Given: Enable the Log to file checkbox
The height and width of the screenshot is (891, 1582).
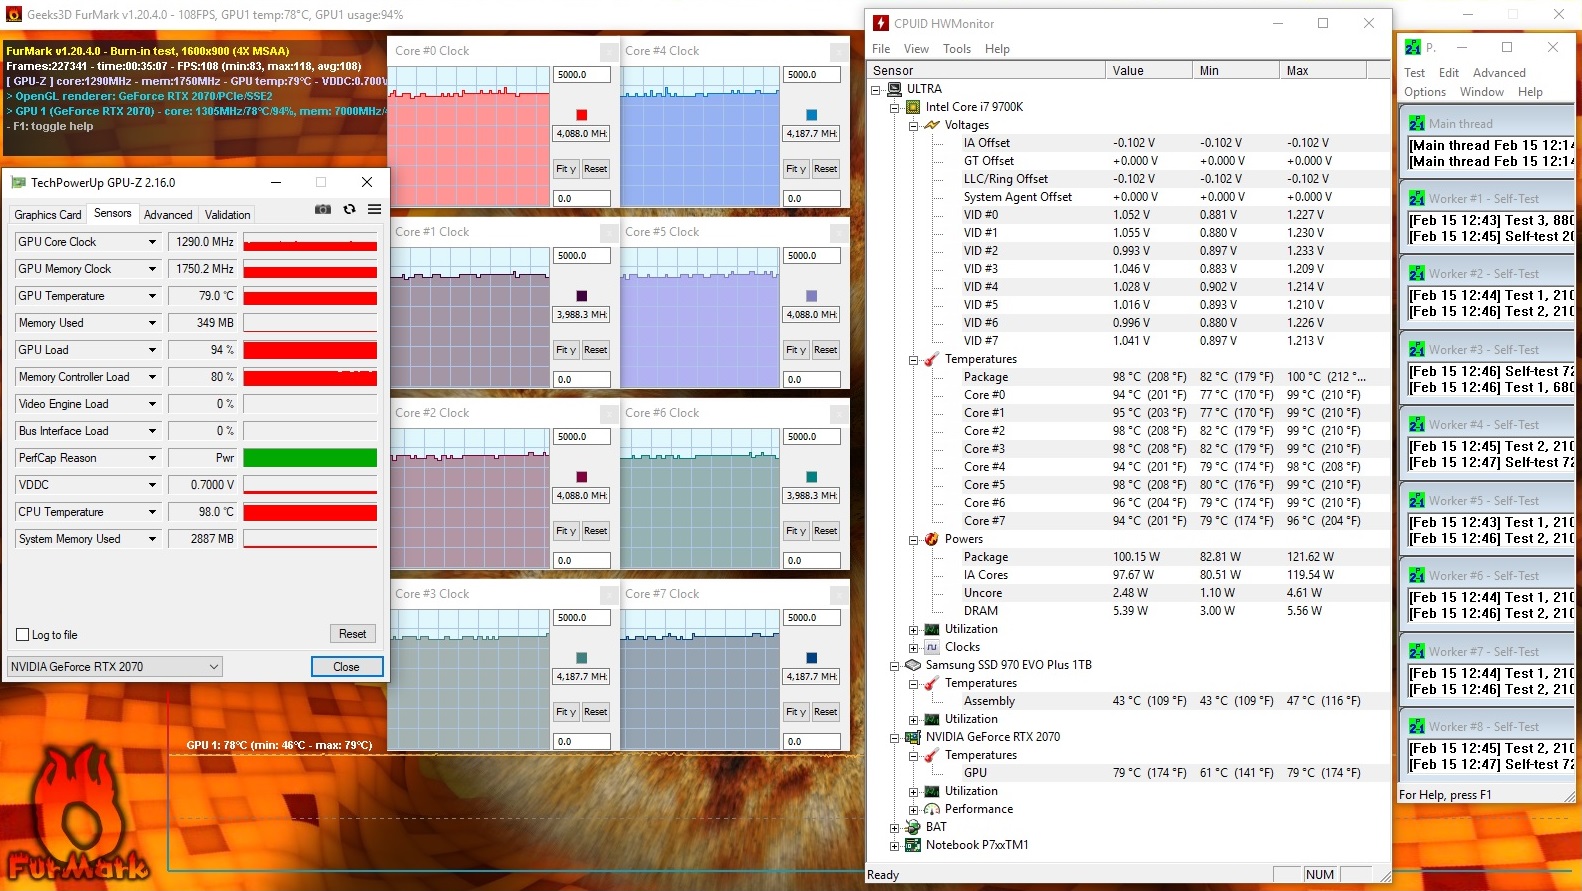Looking at the screenshot, I should click(22, 635).
